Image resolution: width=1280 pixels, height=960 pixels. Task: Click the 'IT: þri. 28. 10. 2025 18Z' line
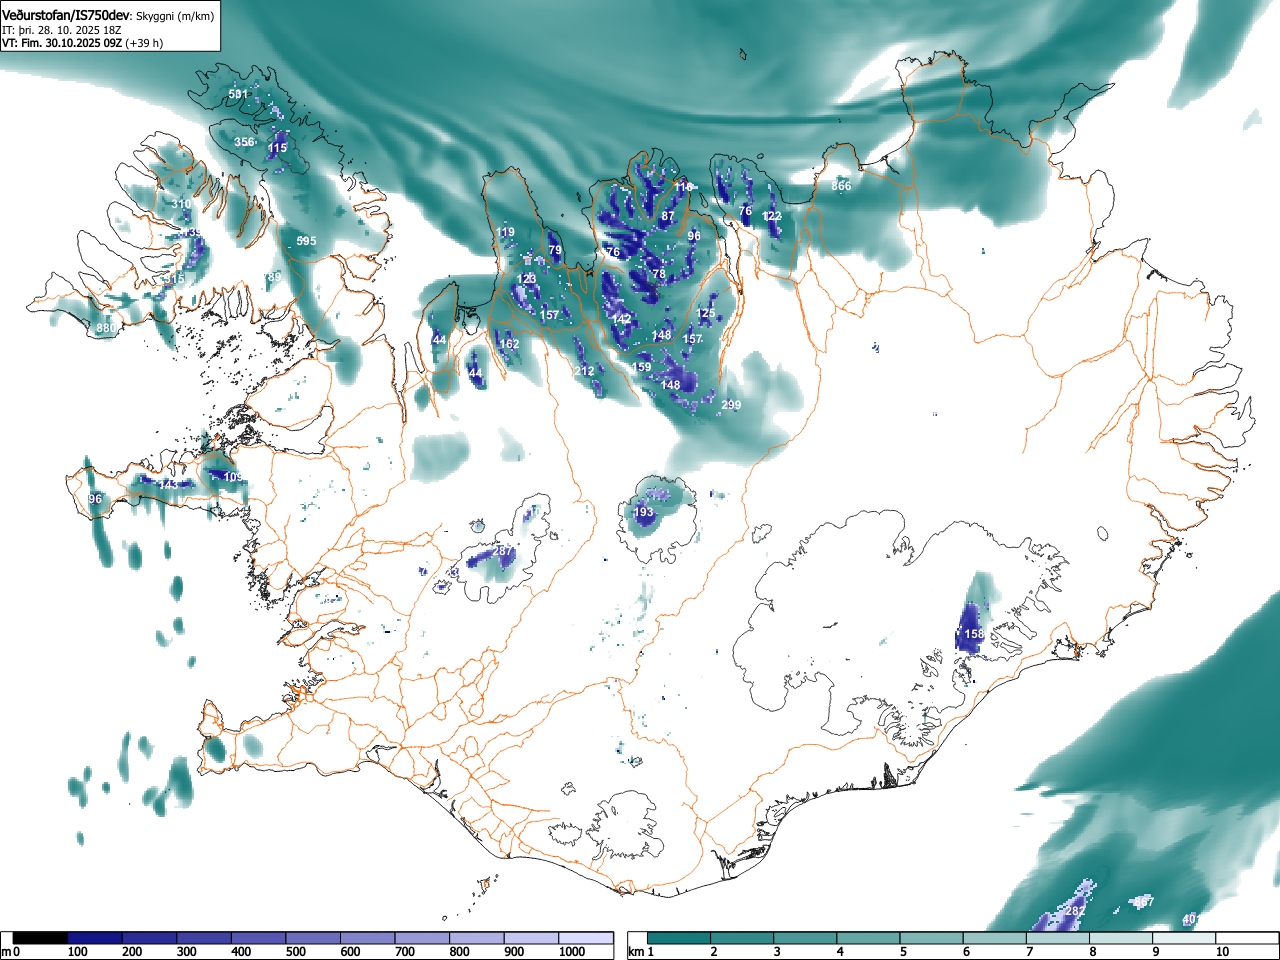pyautogui.click(x=62, y=30)
